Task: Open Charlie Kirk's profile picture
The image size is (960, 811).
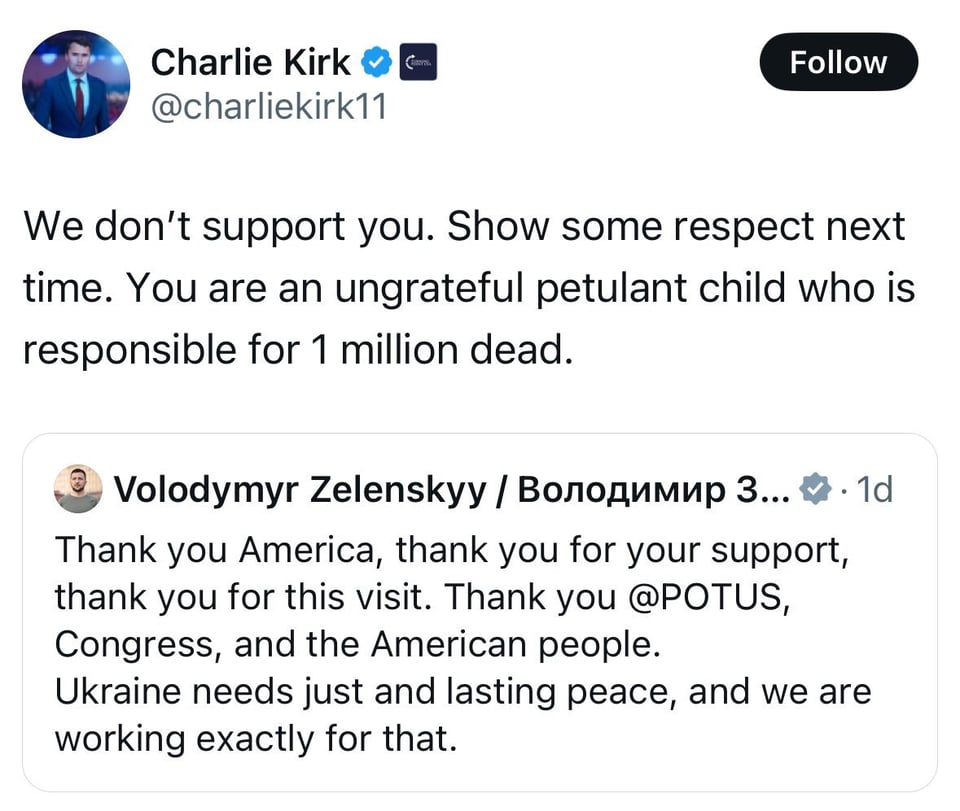Action: click(76, 84)
